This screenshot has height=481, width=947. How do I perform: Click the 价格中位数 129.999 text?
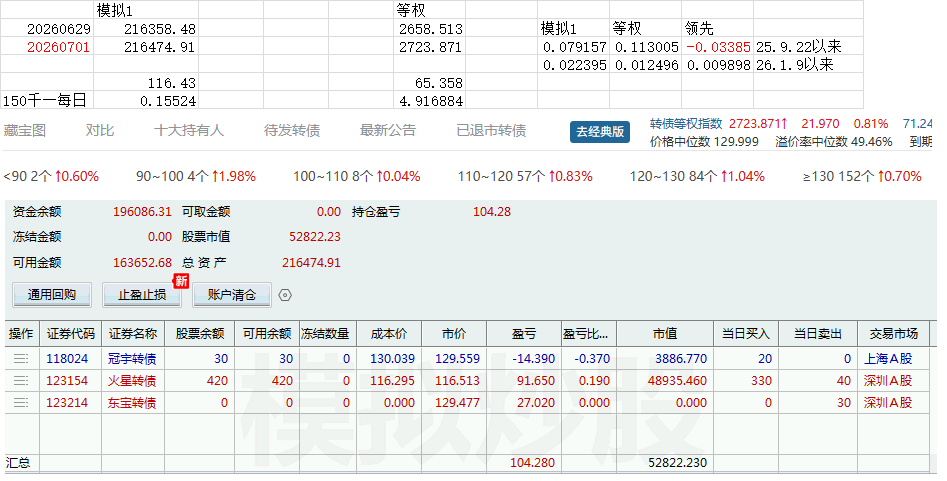pos(704,142)
